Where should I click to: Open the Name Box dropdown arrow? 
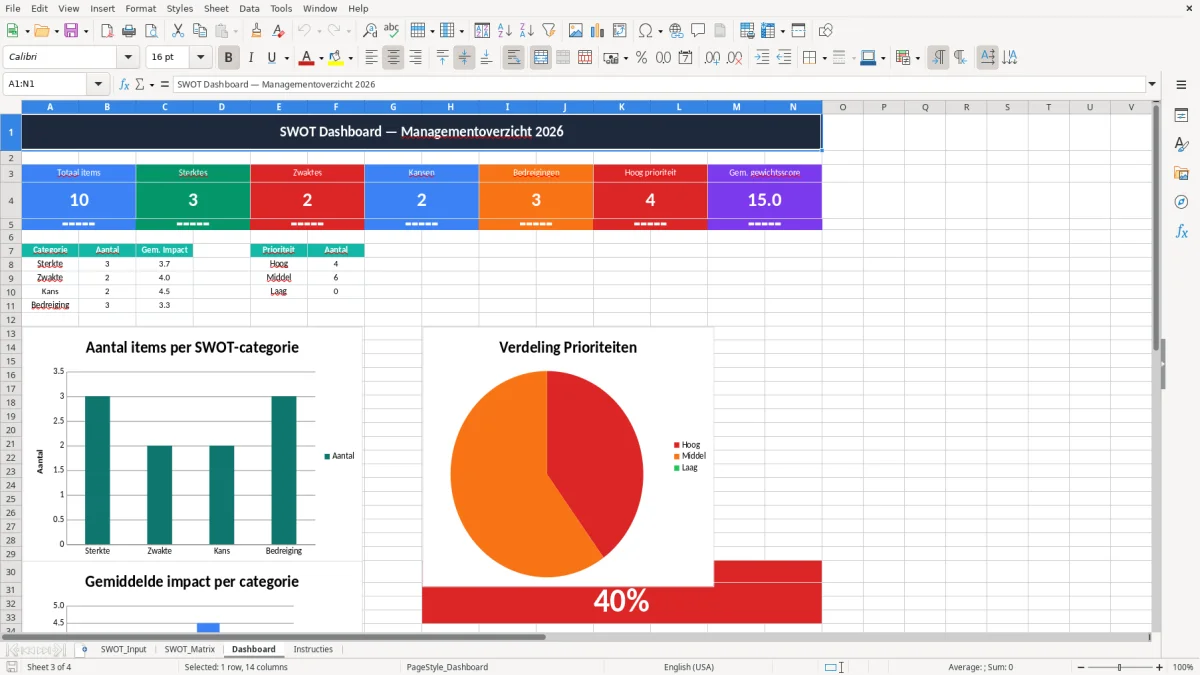click(98, 84)
